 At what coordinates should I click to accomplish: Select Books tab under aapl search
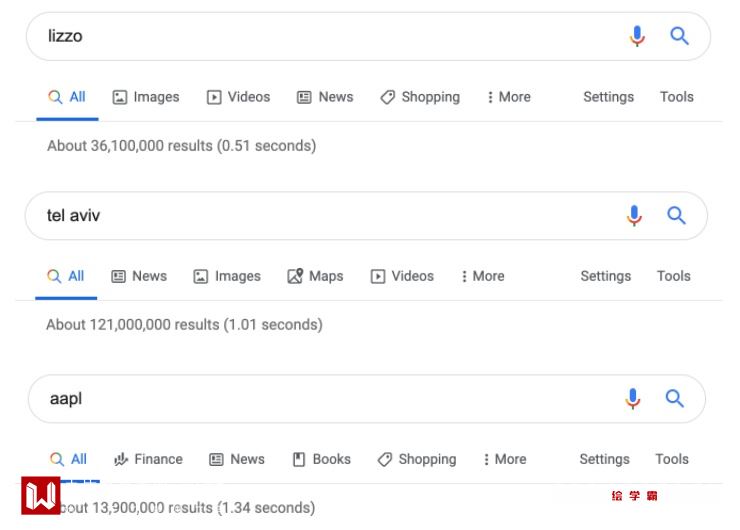pos(322,459)
